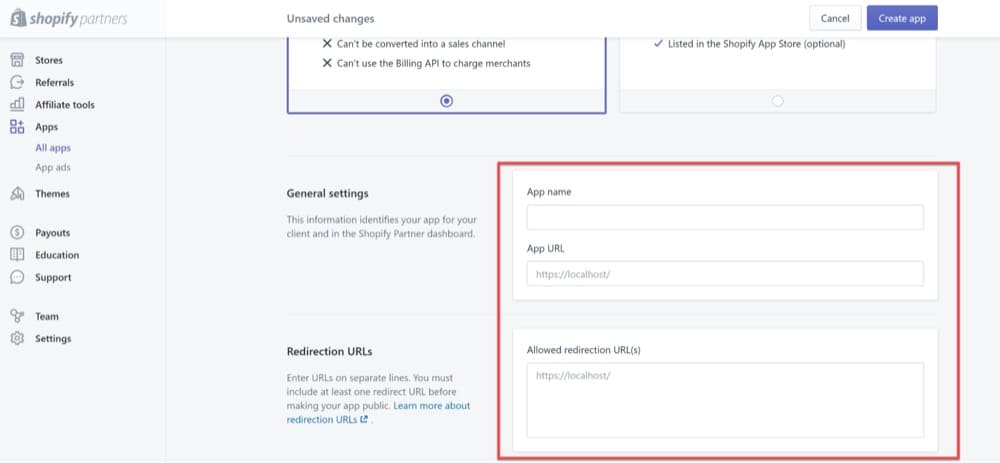Click the Cancel button
The image size is (1000, 463).
(835, 18)
